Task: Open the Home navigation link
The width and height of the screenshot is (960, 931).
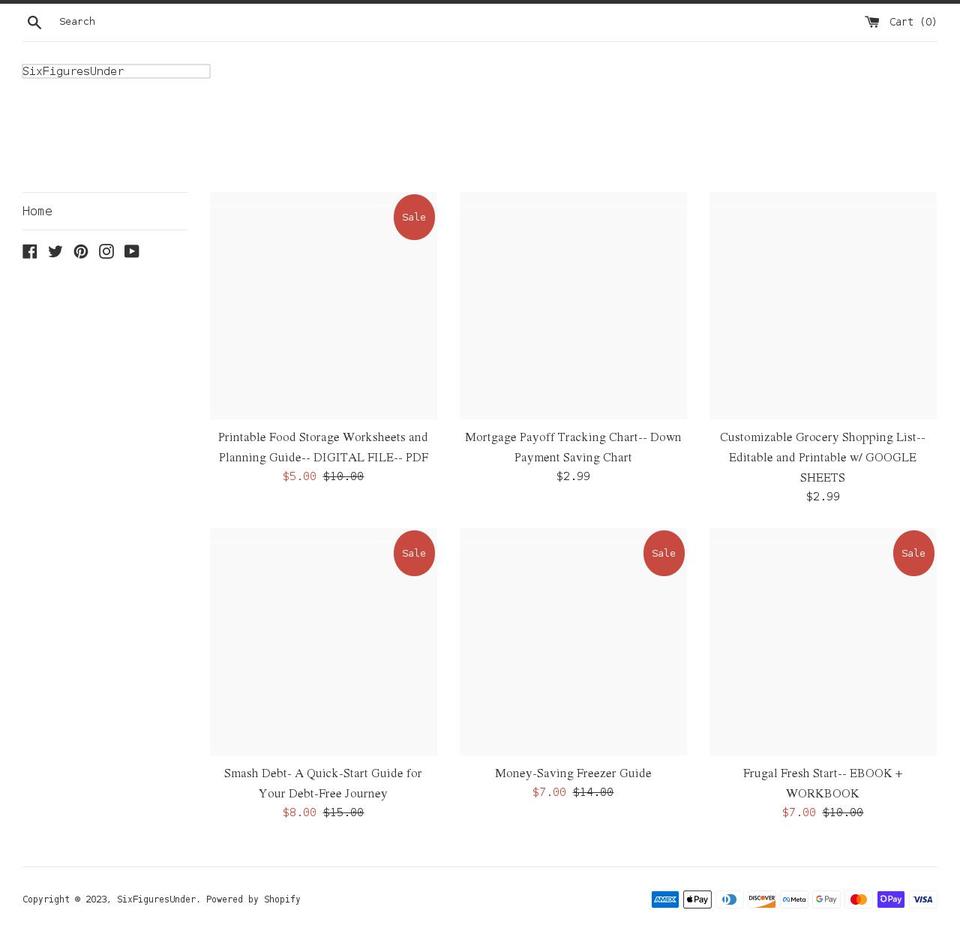Action: click(37, 211)
